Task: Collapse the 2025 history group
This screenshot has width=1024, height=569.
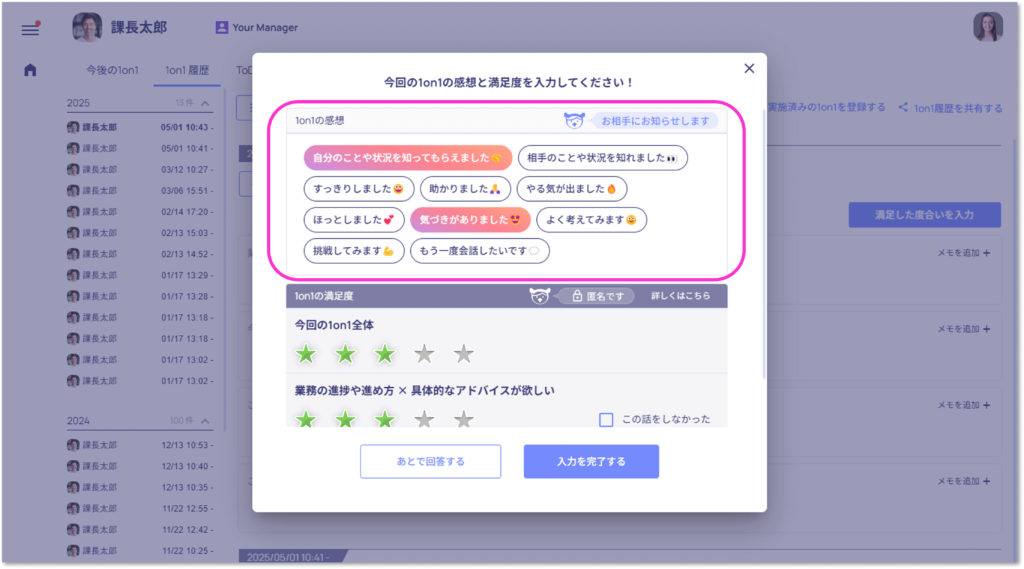Action: [205, 103]
